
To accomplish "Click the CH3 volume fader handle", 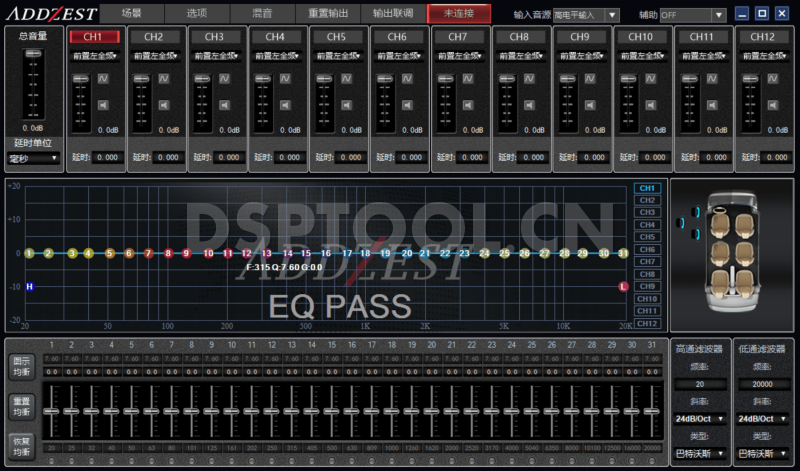I will pyautogui.click(x=202, y=79).
